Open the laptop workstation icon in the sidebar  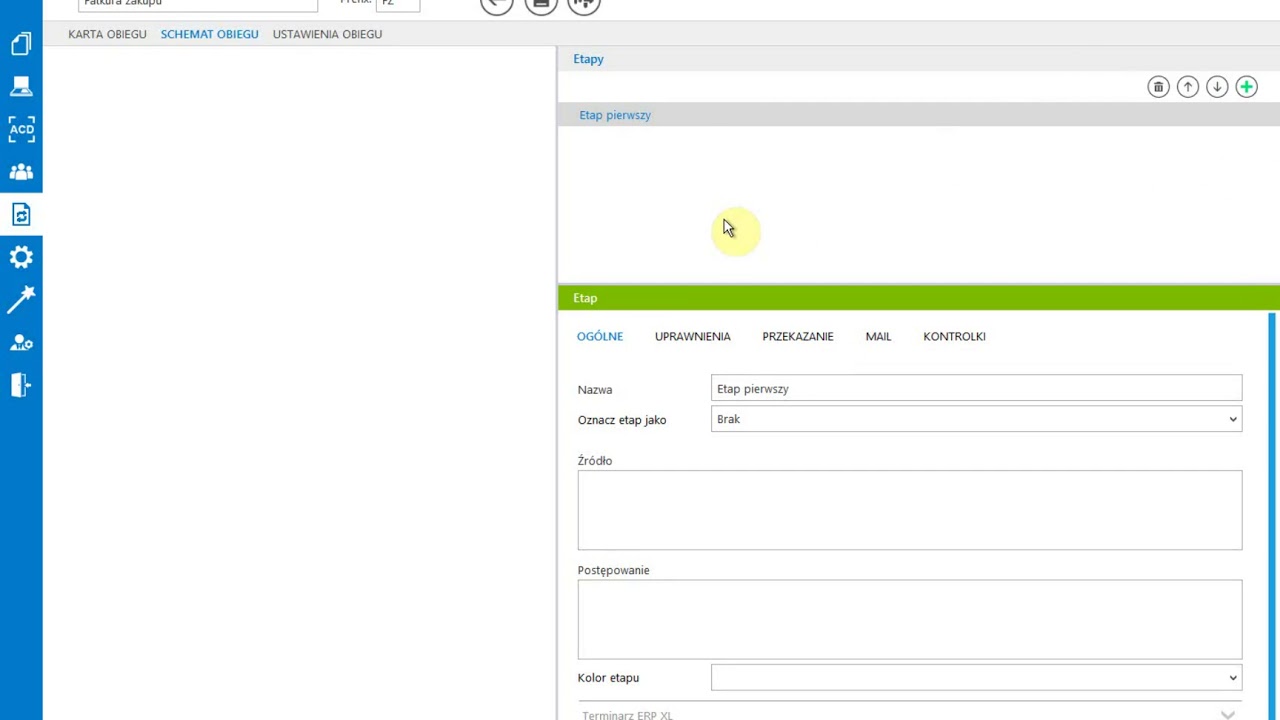pyautogui.click(x=21, y=86)
